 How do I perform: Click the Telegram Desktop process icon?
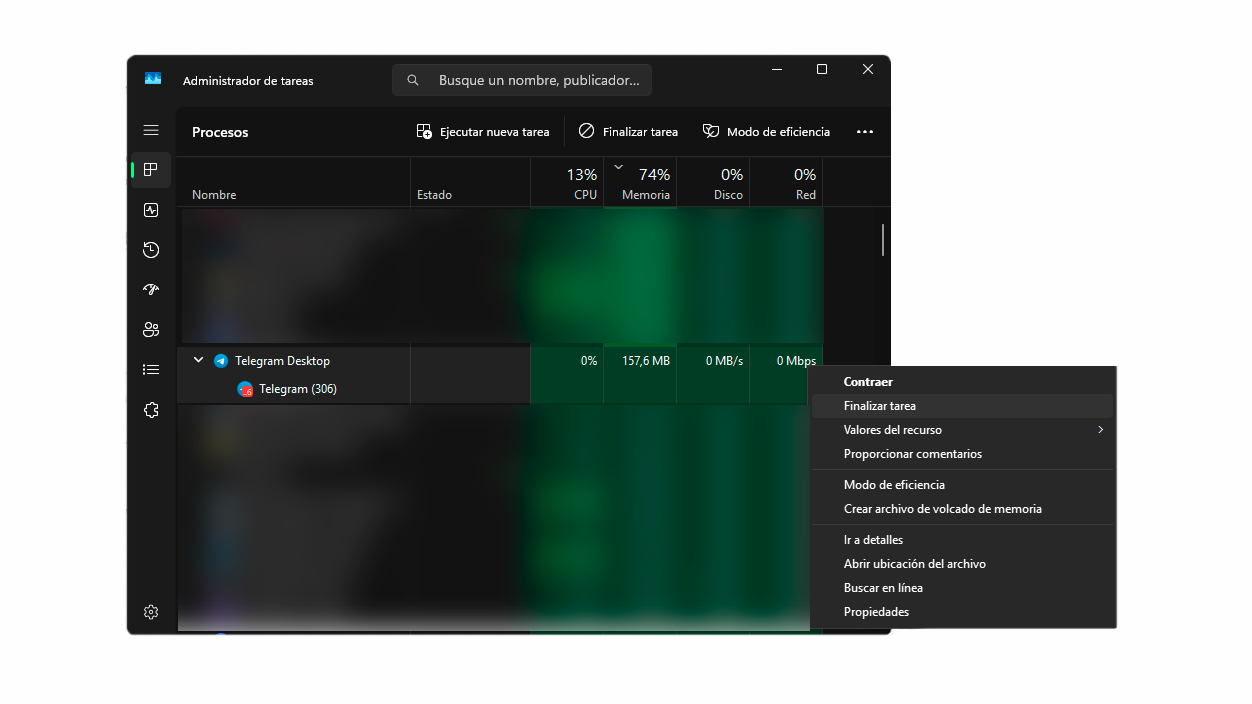tap(222, 360)
